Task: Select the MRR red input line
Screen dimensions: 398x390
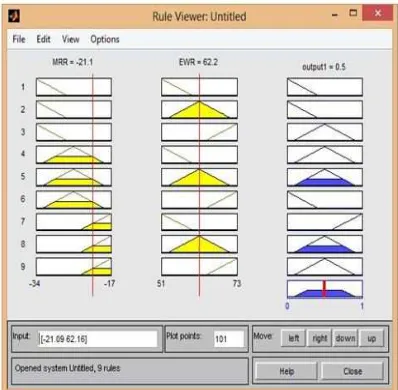Action: pyautogui.click(x=93, y=185)
